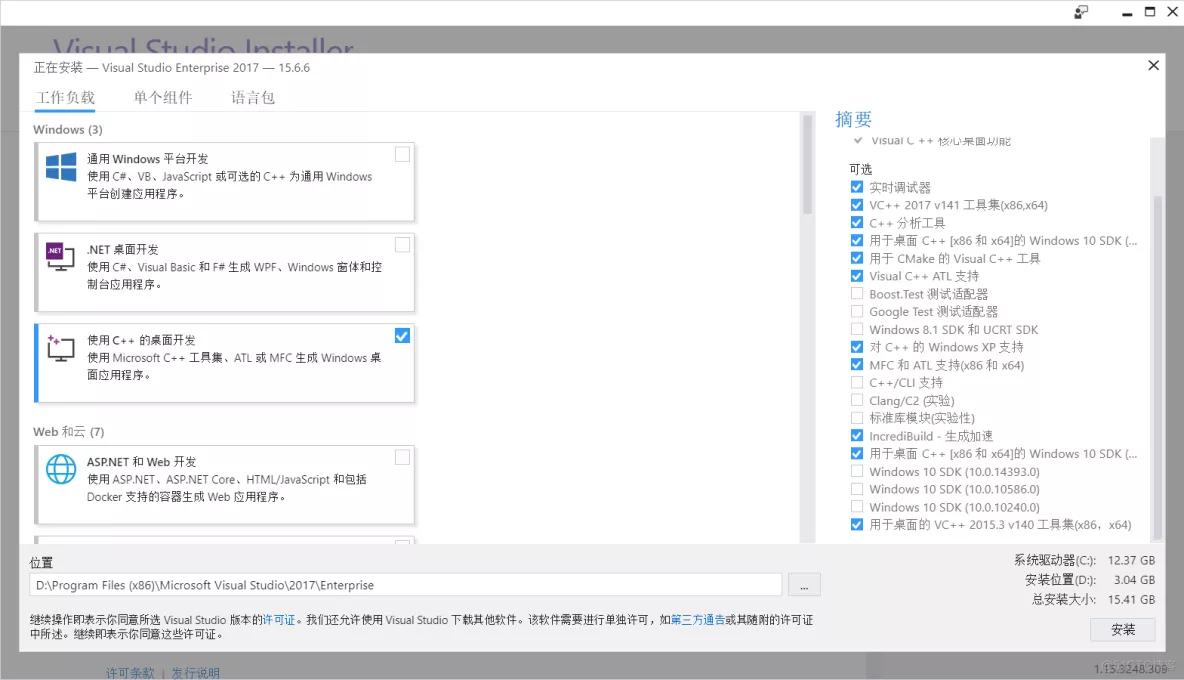Image resolution: width=1184 pixels, height=680 pixels.
Task: Open the 许可证 link
Action: (x=279, y=620)
